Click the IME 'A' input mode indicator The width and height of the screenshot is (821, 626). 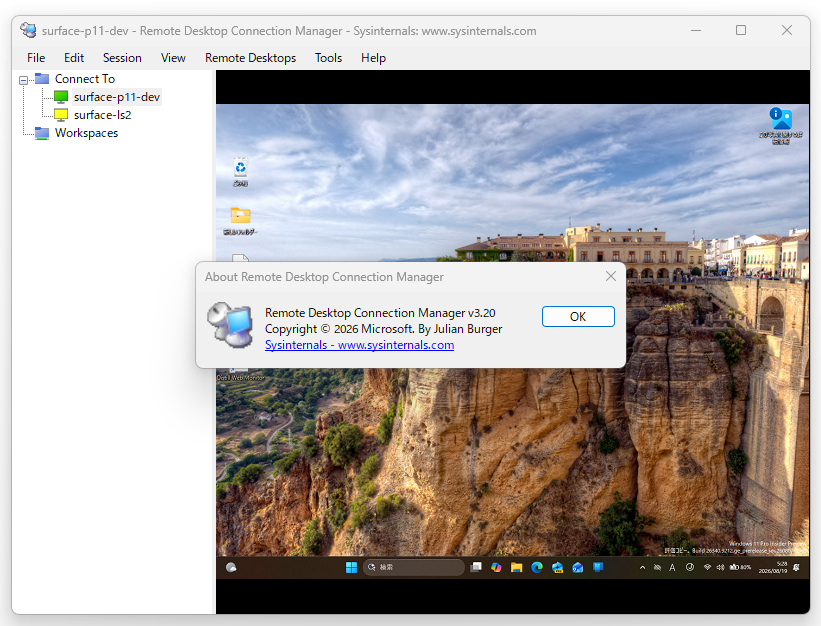pos(672,567)
